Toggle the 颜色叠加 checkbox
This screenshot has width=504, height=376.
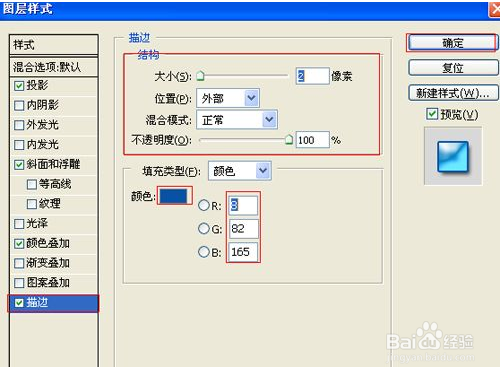click(19, 243)
